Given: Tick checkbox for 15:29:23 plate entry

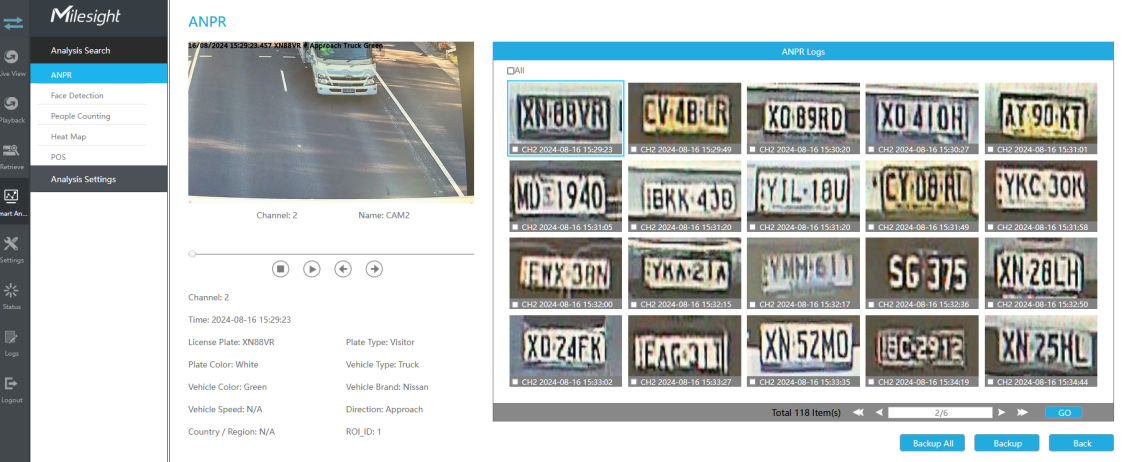Looking at the screenshot, I should pyautogui.click(x=514, y=150).
